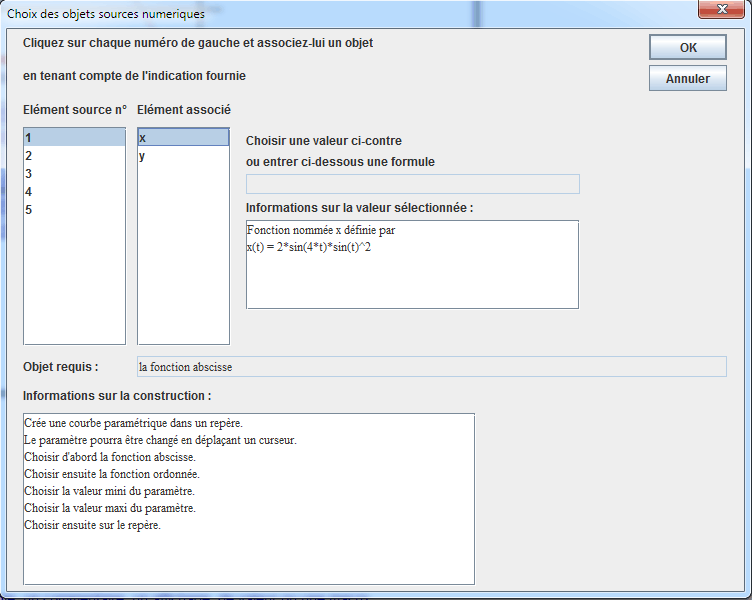Viewport: 752px width, 600px height.
Task: Select source element number 1
Action: pos(74,138)
